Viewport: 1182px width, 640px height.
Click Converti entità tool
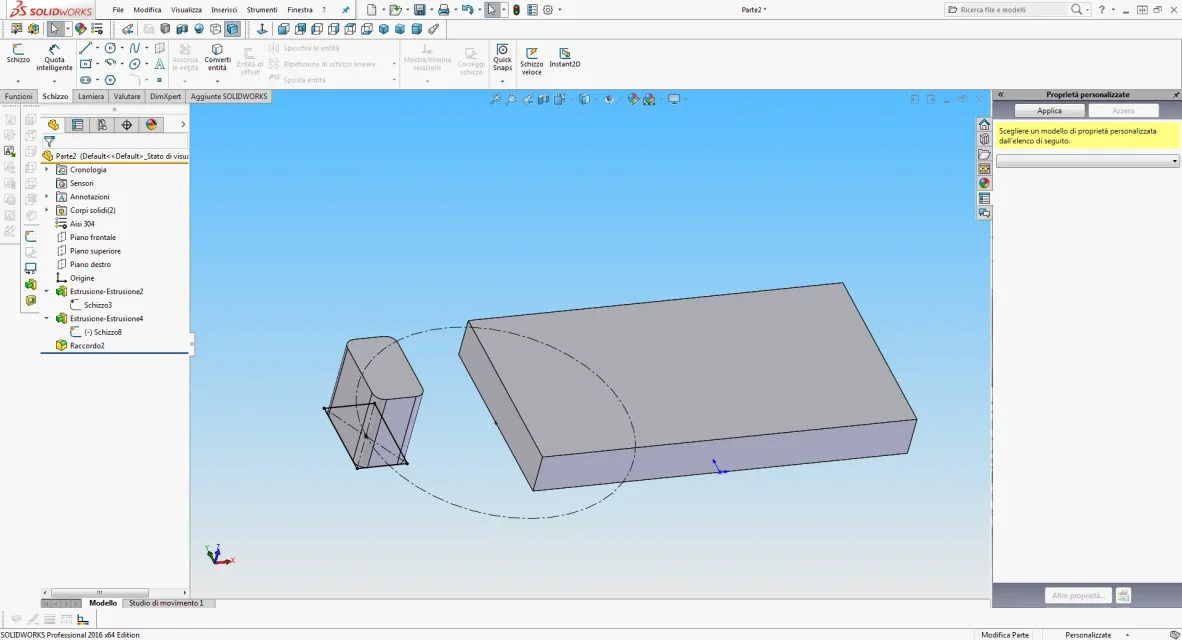tap(217, 57)
